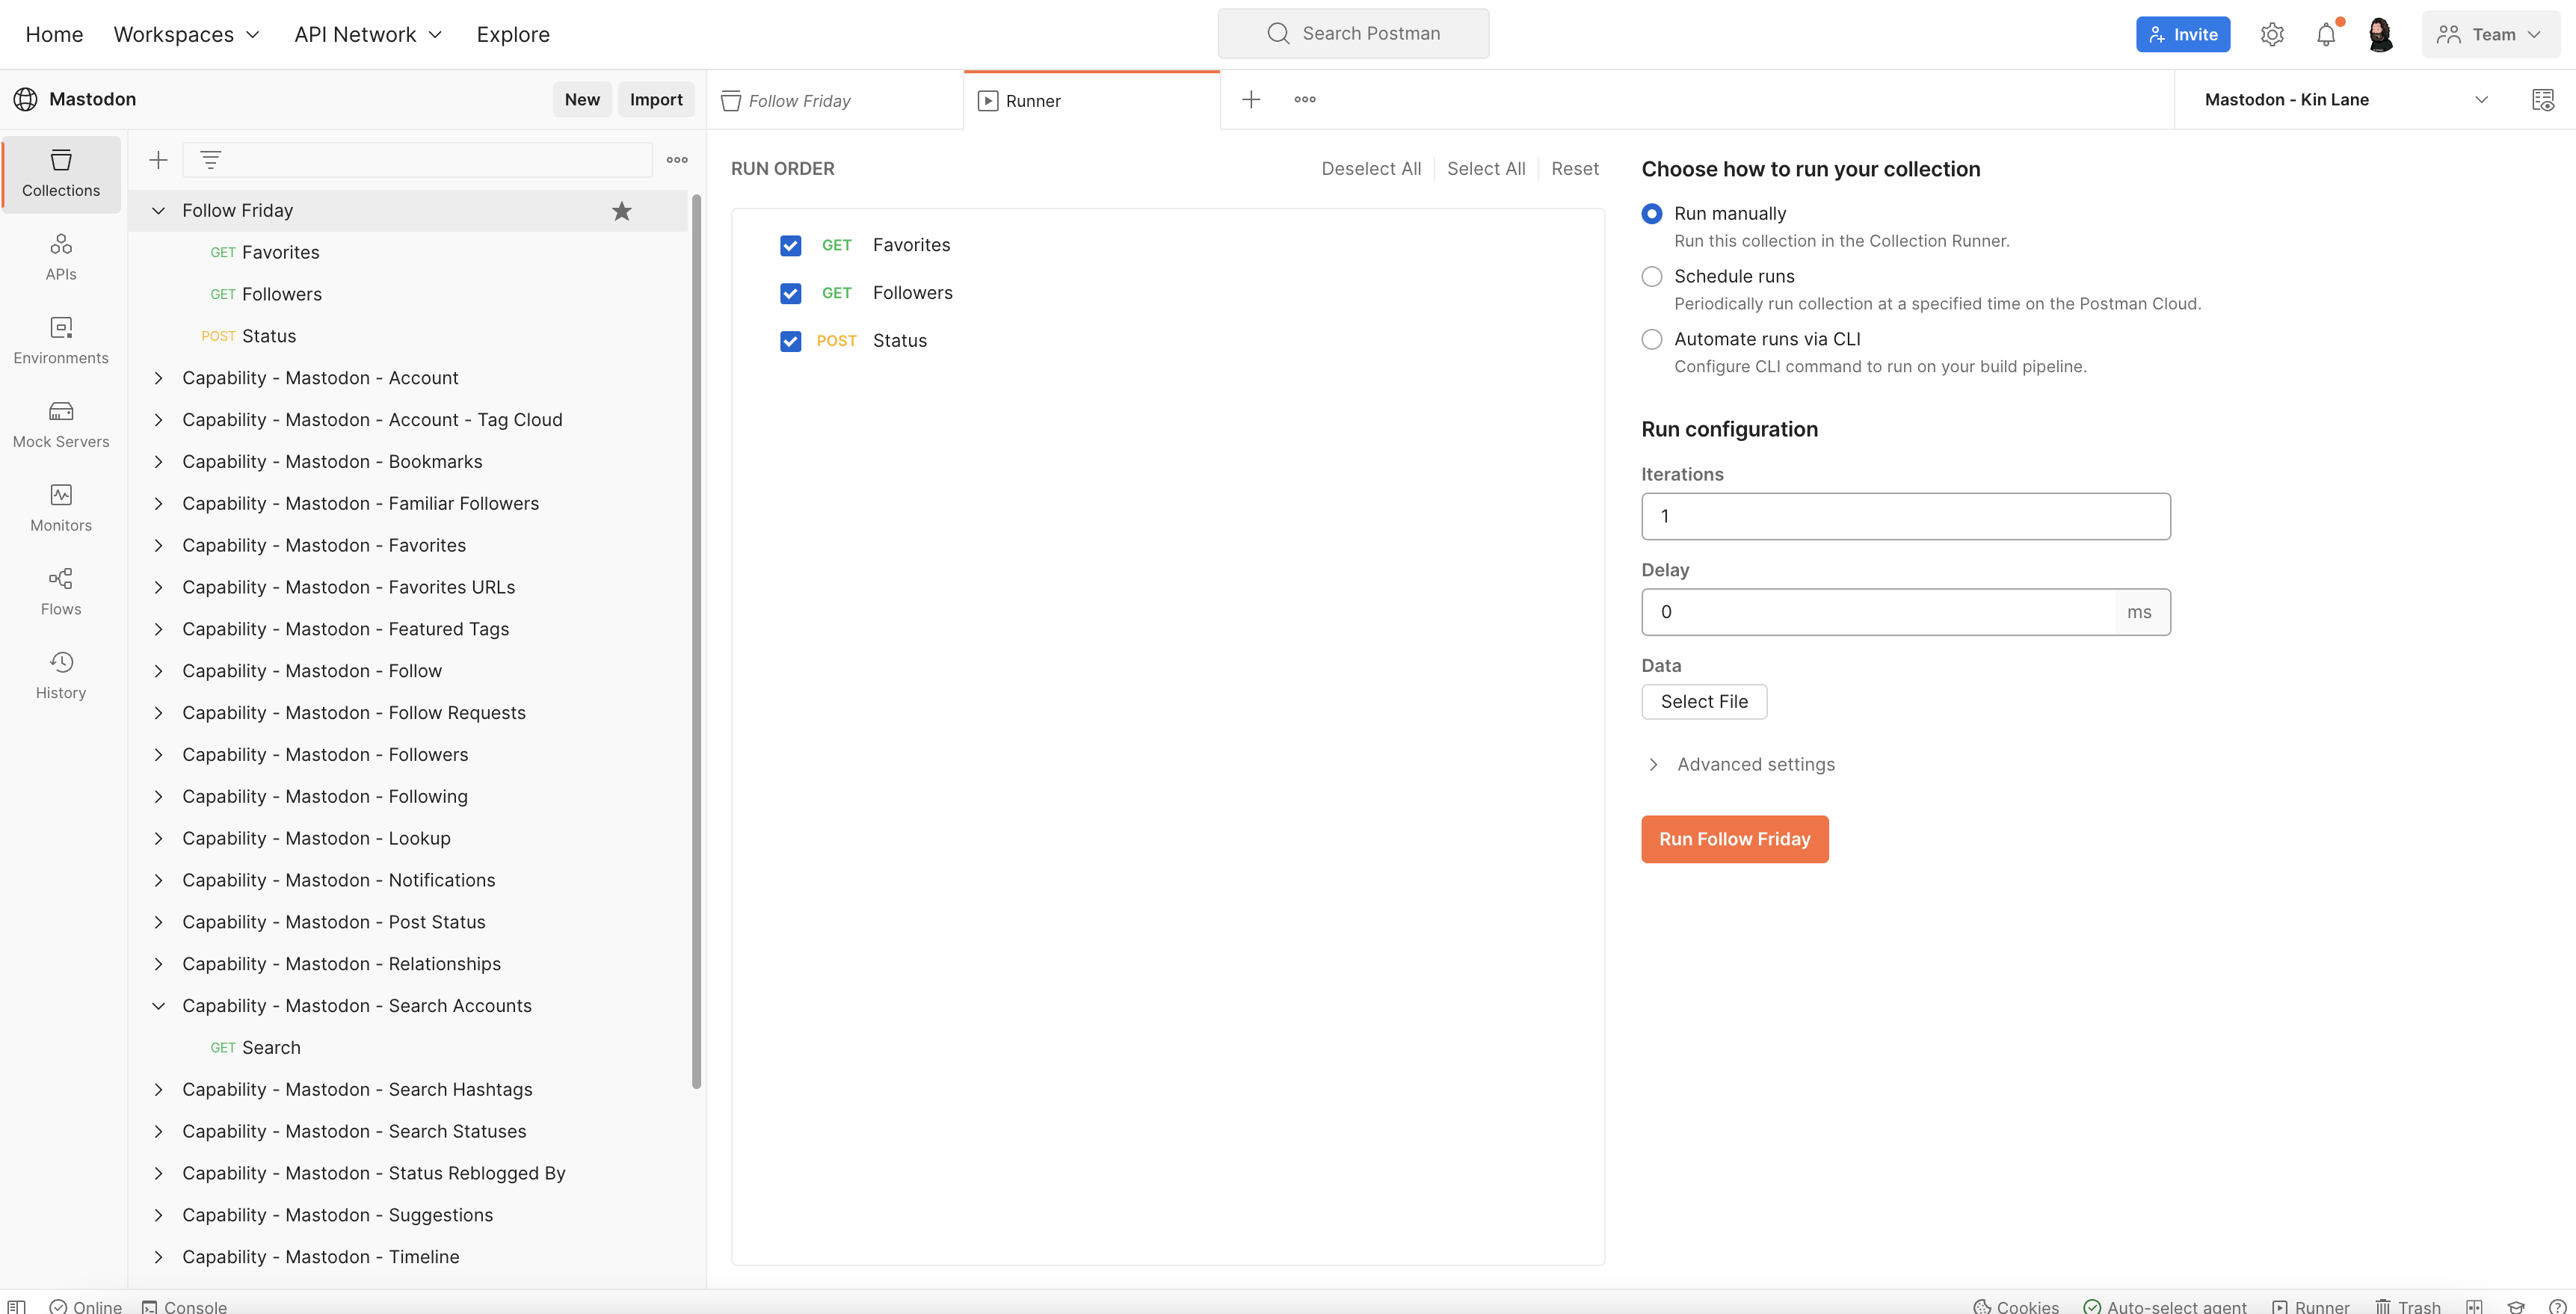Click Reset in run order
The width and height of the screenshot is (2576, 1314).
tap(1575, 169)
